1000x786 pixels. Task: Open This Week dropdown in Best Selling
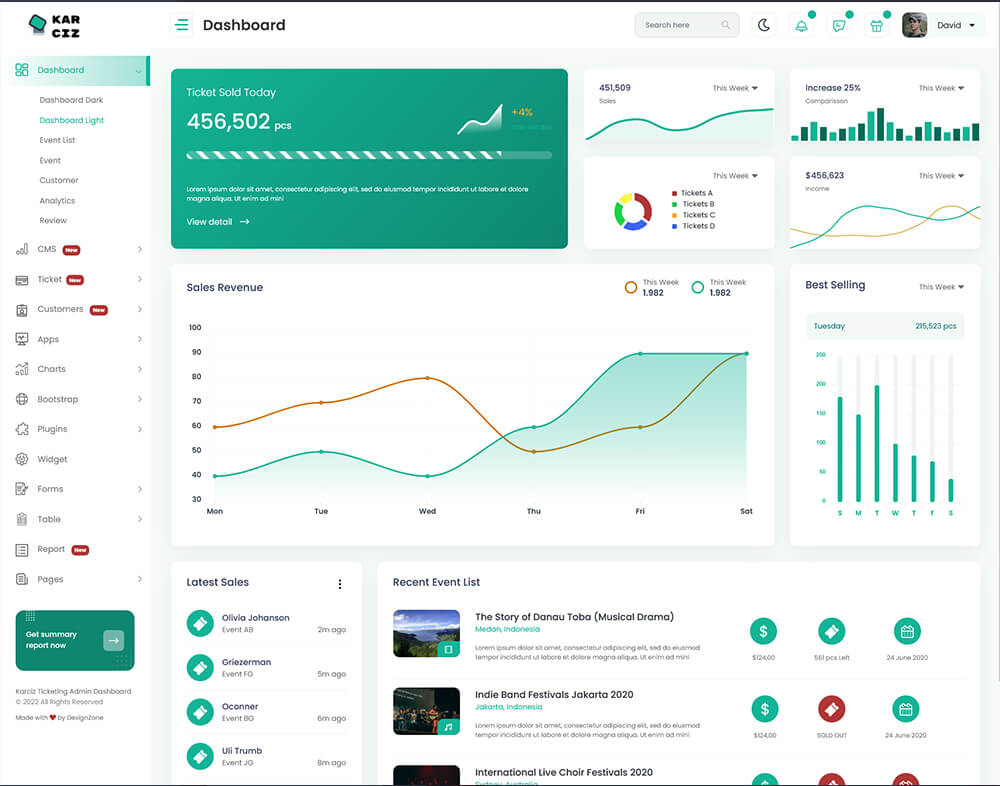click(x=941, y=287)
